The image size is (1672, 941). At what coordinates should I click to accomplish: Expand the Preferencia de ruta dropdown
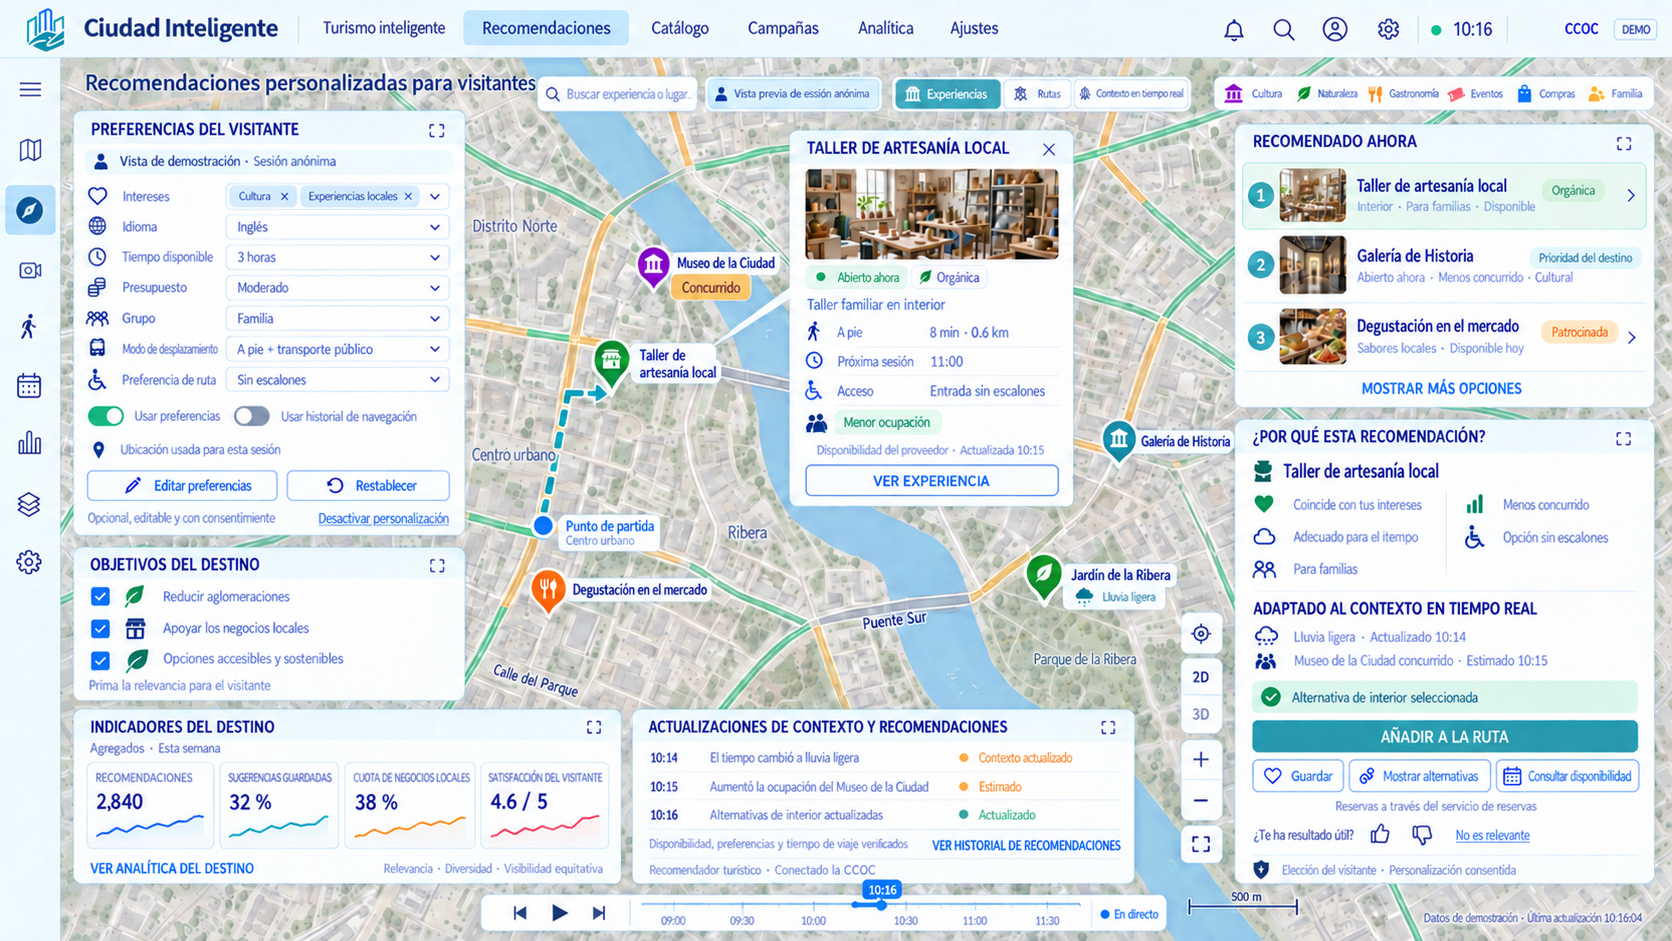(x=337, y=380)
